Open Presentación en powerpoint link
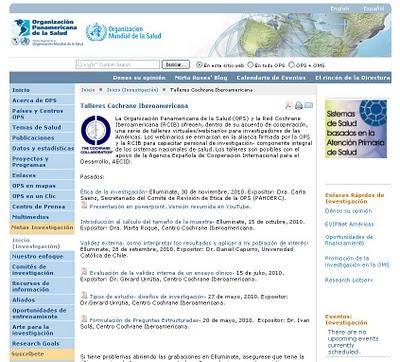Screen dimensions: 400x362 coord(128,207)
